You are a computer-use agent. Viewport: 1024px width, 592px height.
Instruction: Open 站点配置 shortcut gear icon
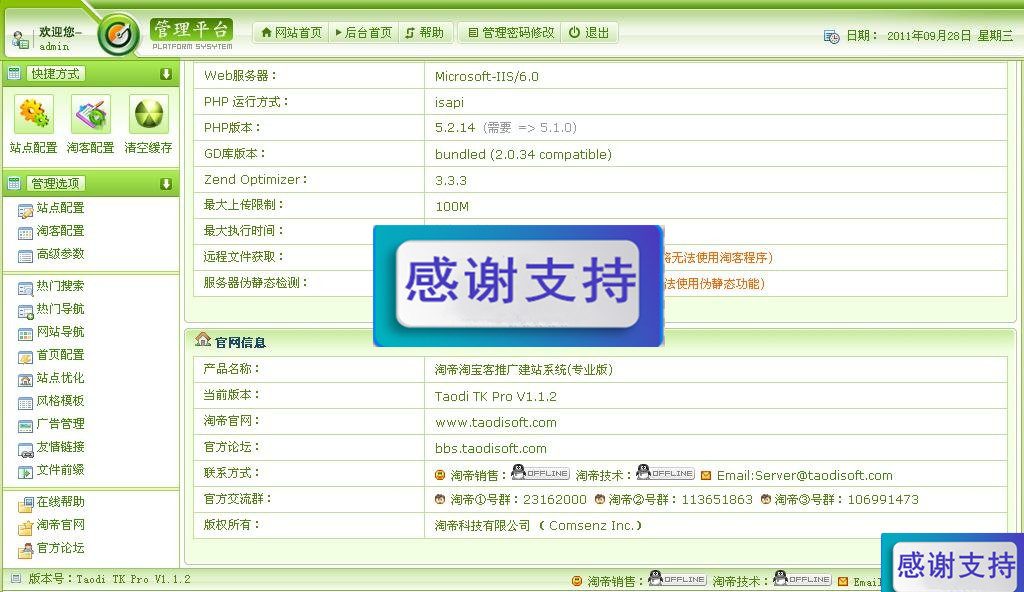pyautogui.click(x=33, y=114)
